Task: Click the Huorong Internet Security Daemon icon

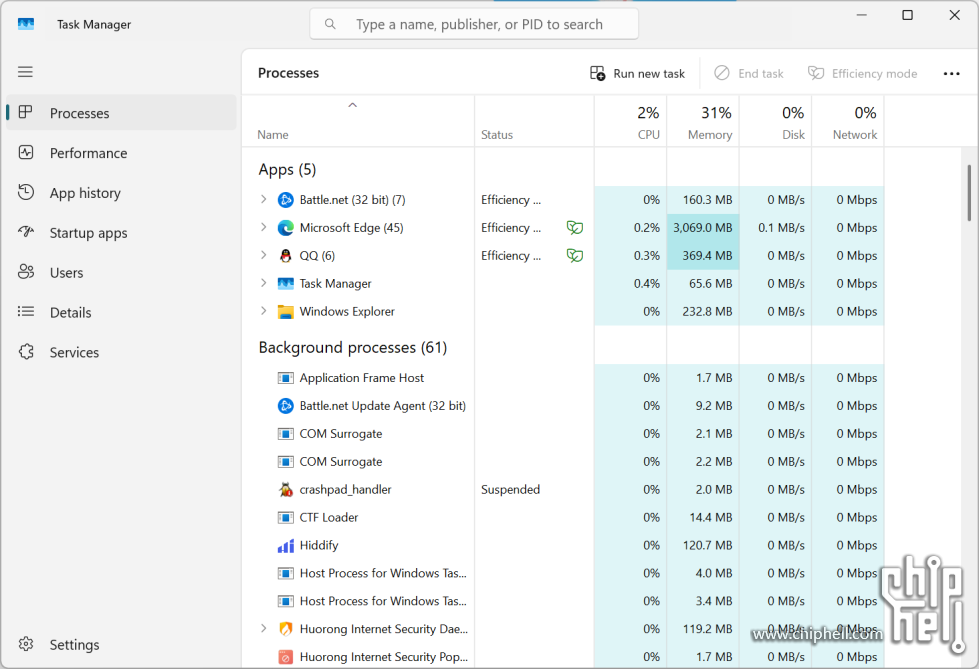Action: pos(285,629)
